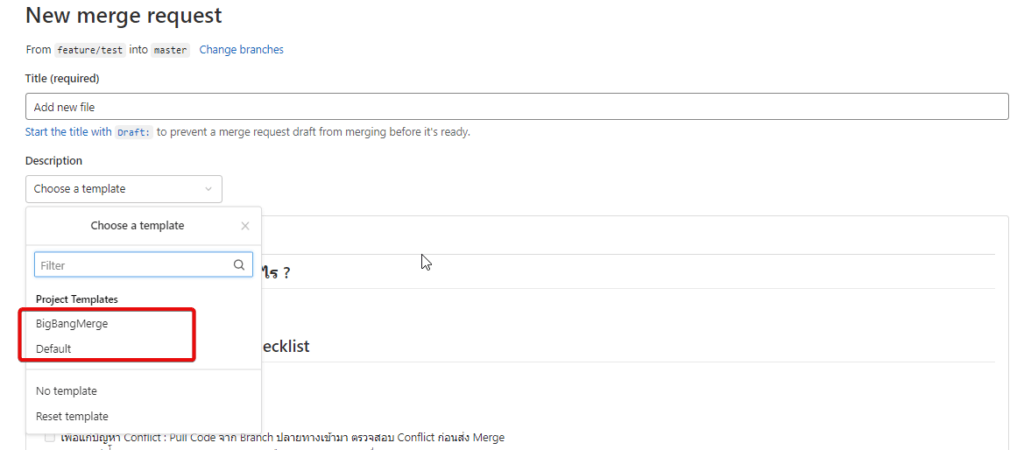Viewport: 1024px width, 450px height.
Task: Open the Change branches link
Action: coord(242,50)
